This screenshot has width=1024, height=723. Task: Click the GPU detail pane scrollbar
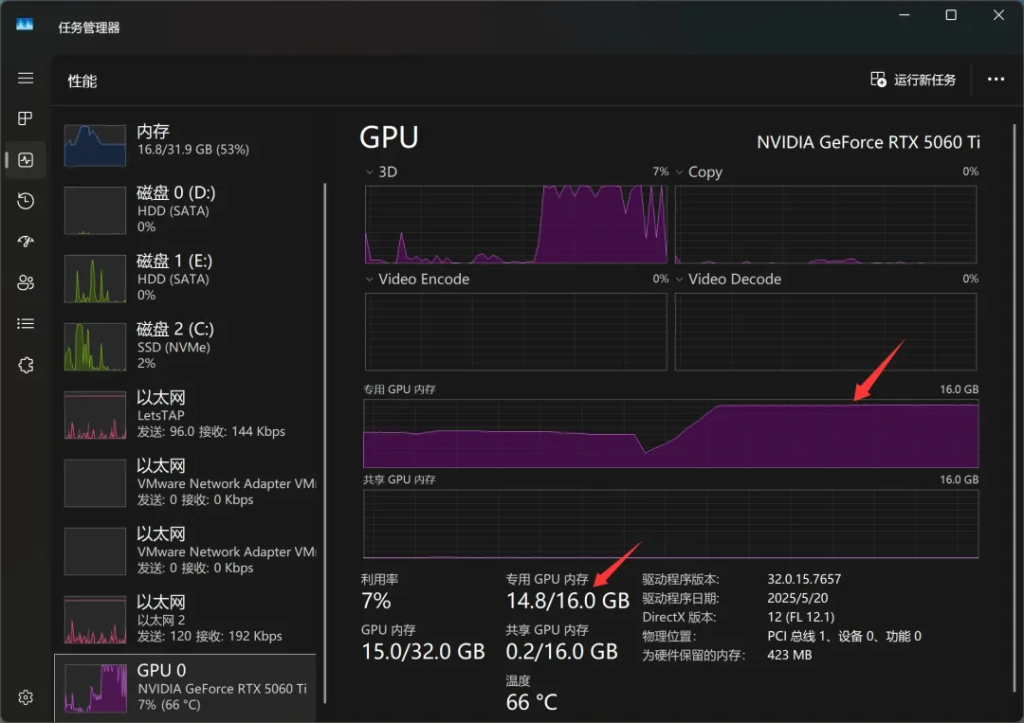click(x=1014, y=408)
